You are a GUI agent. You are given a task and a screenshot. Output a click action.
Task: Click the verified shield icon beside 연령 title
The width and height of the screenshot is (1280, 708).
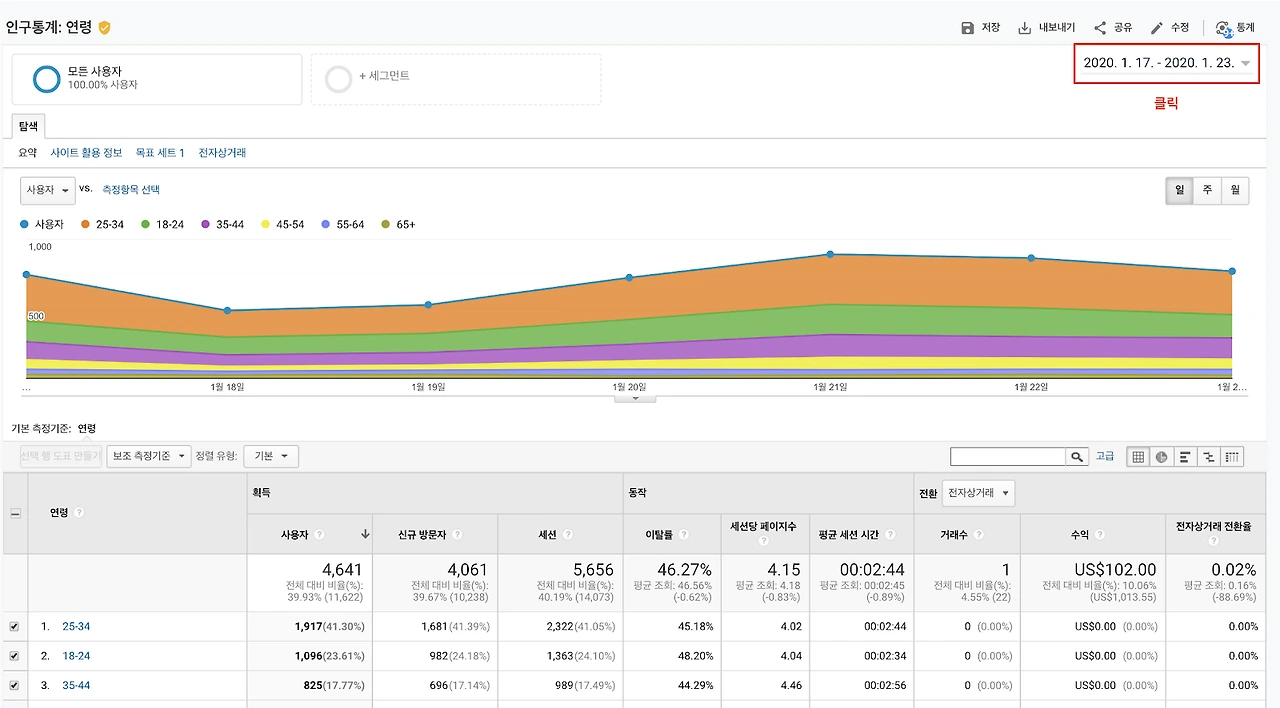point(104,28)
